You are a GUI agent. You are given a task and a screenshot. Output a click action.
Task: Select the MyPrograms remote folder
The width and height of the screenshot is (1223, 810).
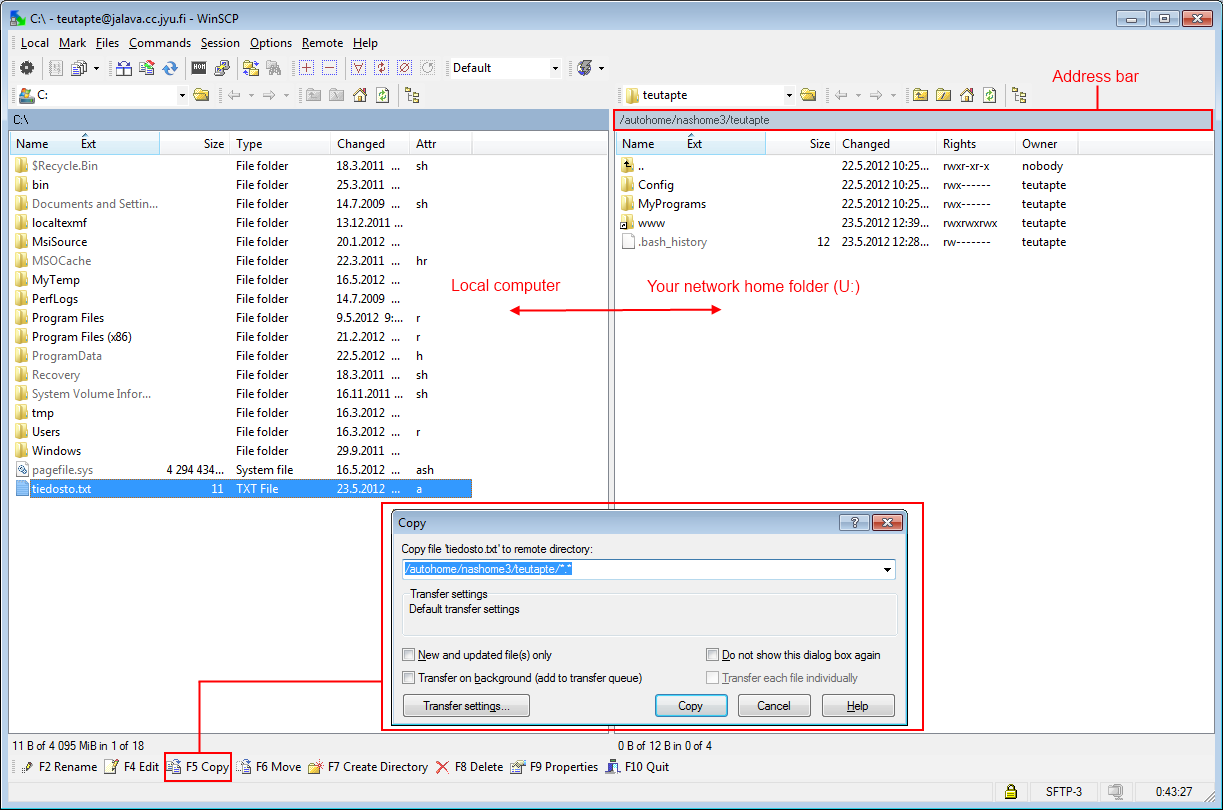click(x=671, y=204)
